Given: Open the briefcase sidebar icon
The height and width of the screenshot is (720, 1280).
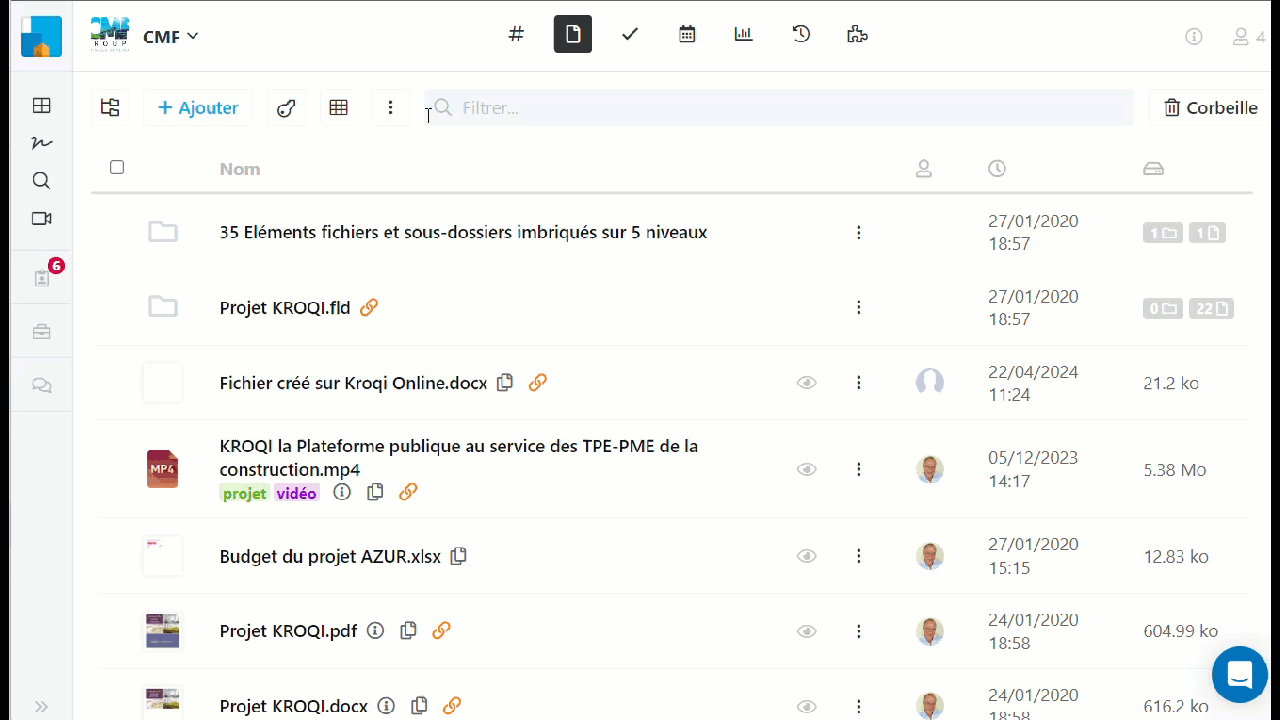Looking at the screenshot, I should (41, 331).
